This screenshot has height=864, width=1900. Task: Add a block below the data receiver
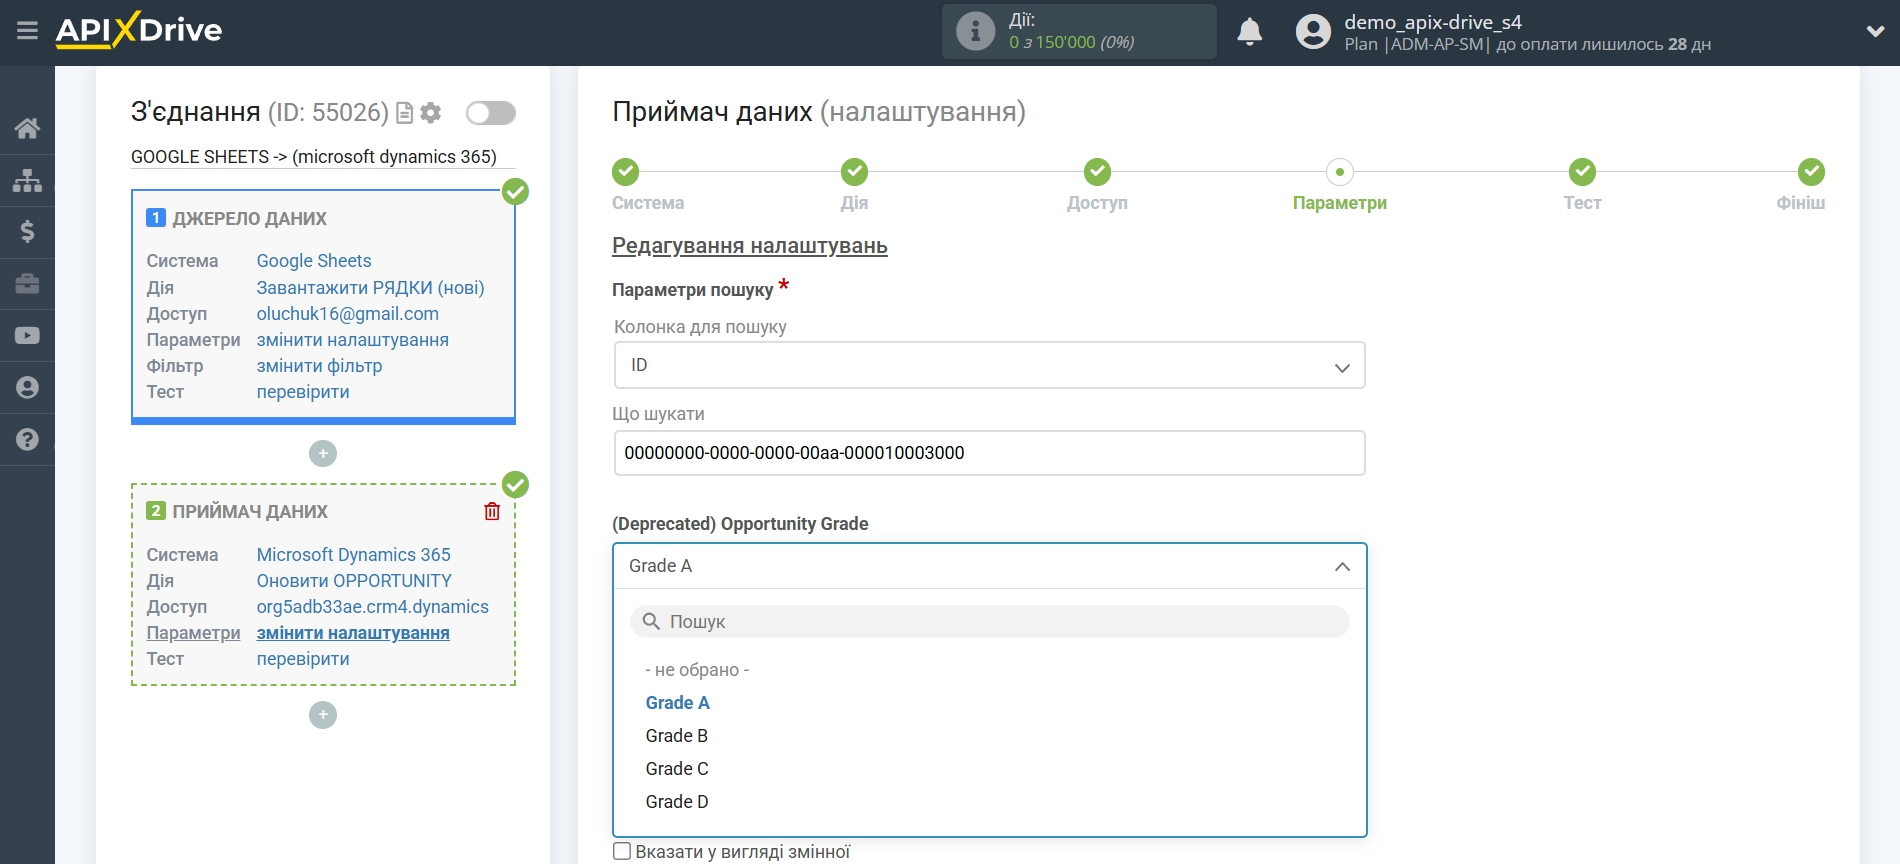[x=323, y=715]
